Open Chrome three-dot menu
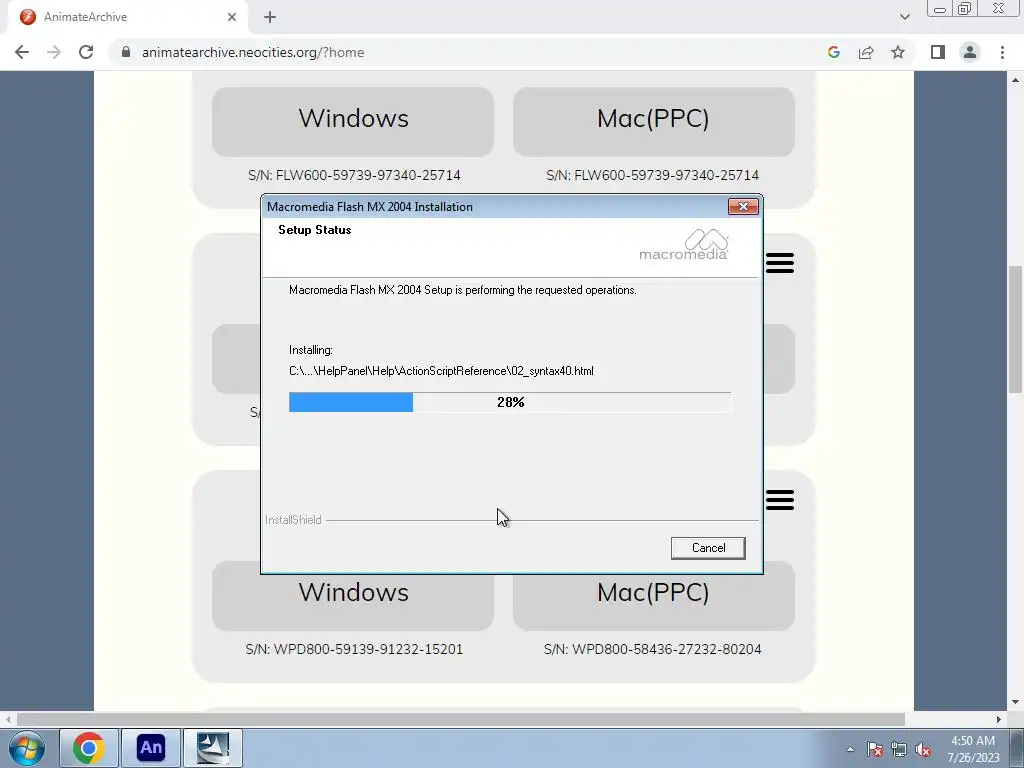Viewport: 1024px width, 768px height. (x=1002, y=52)
